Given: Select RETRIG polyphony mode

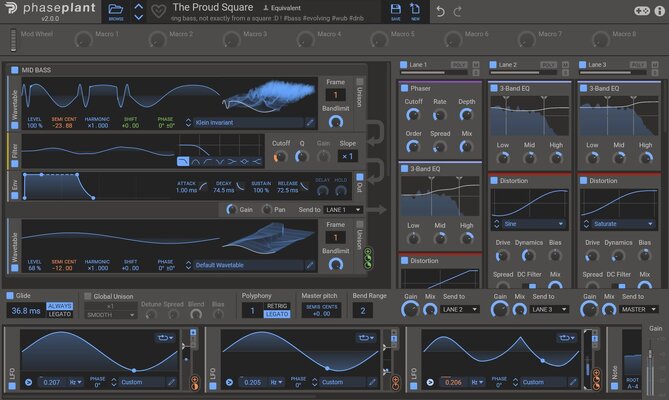Looking at the screenshot, I should click(277, 306).
